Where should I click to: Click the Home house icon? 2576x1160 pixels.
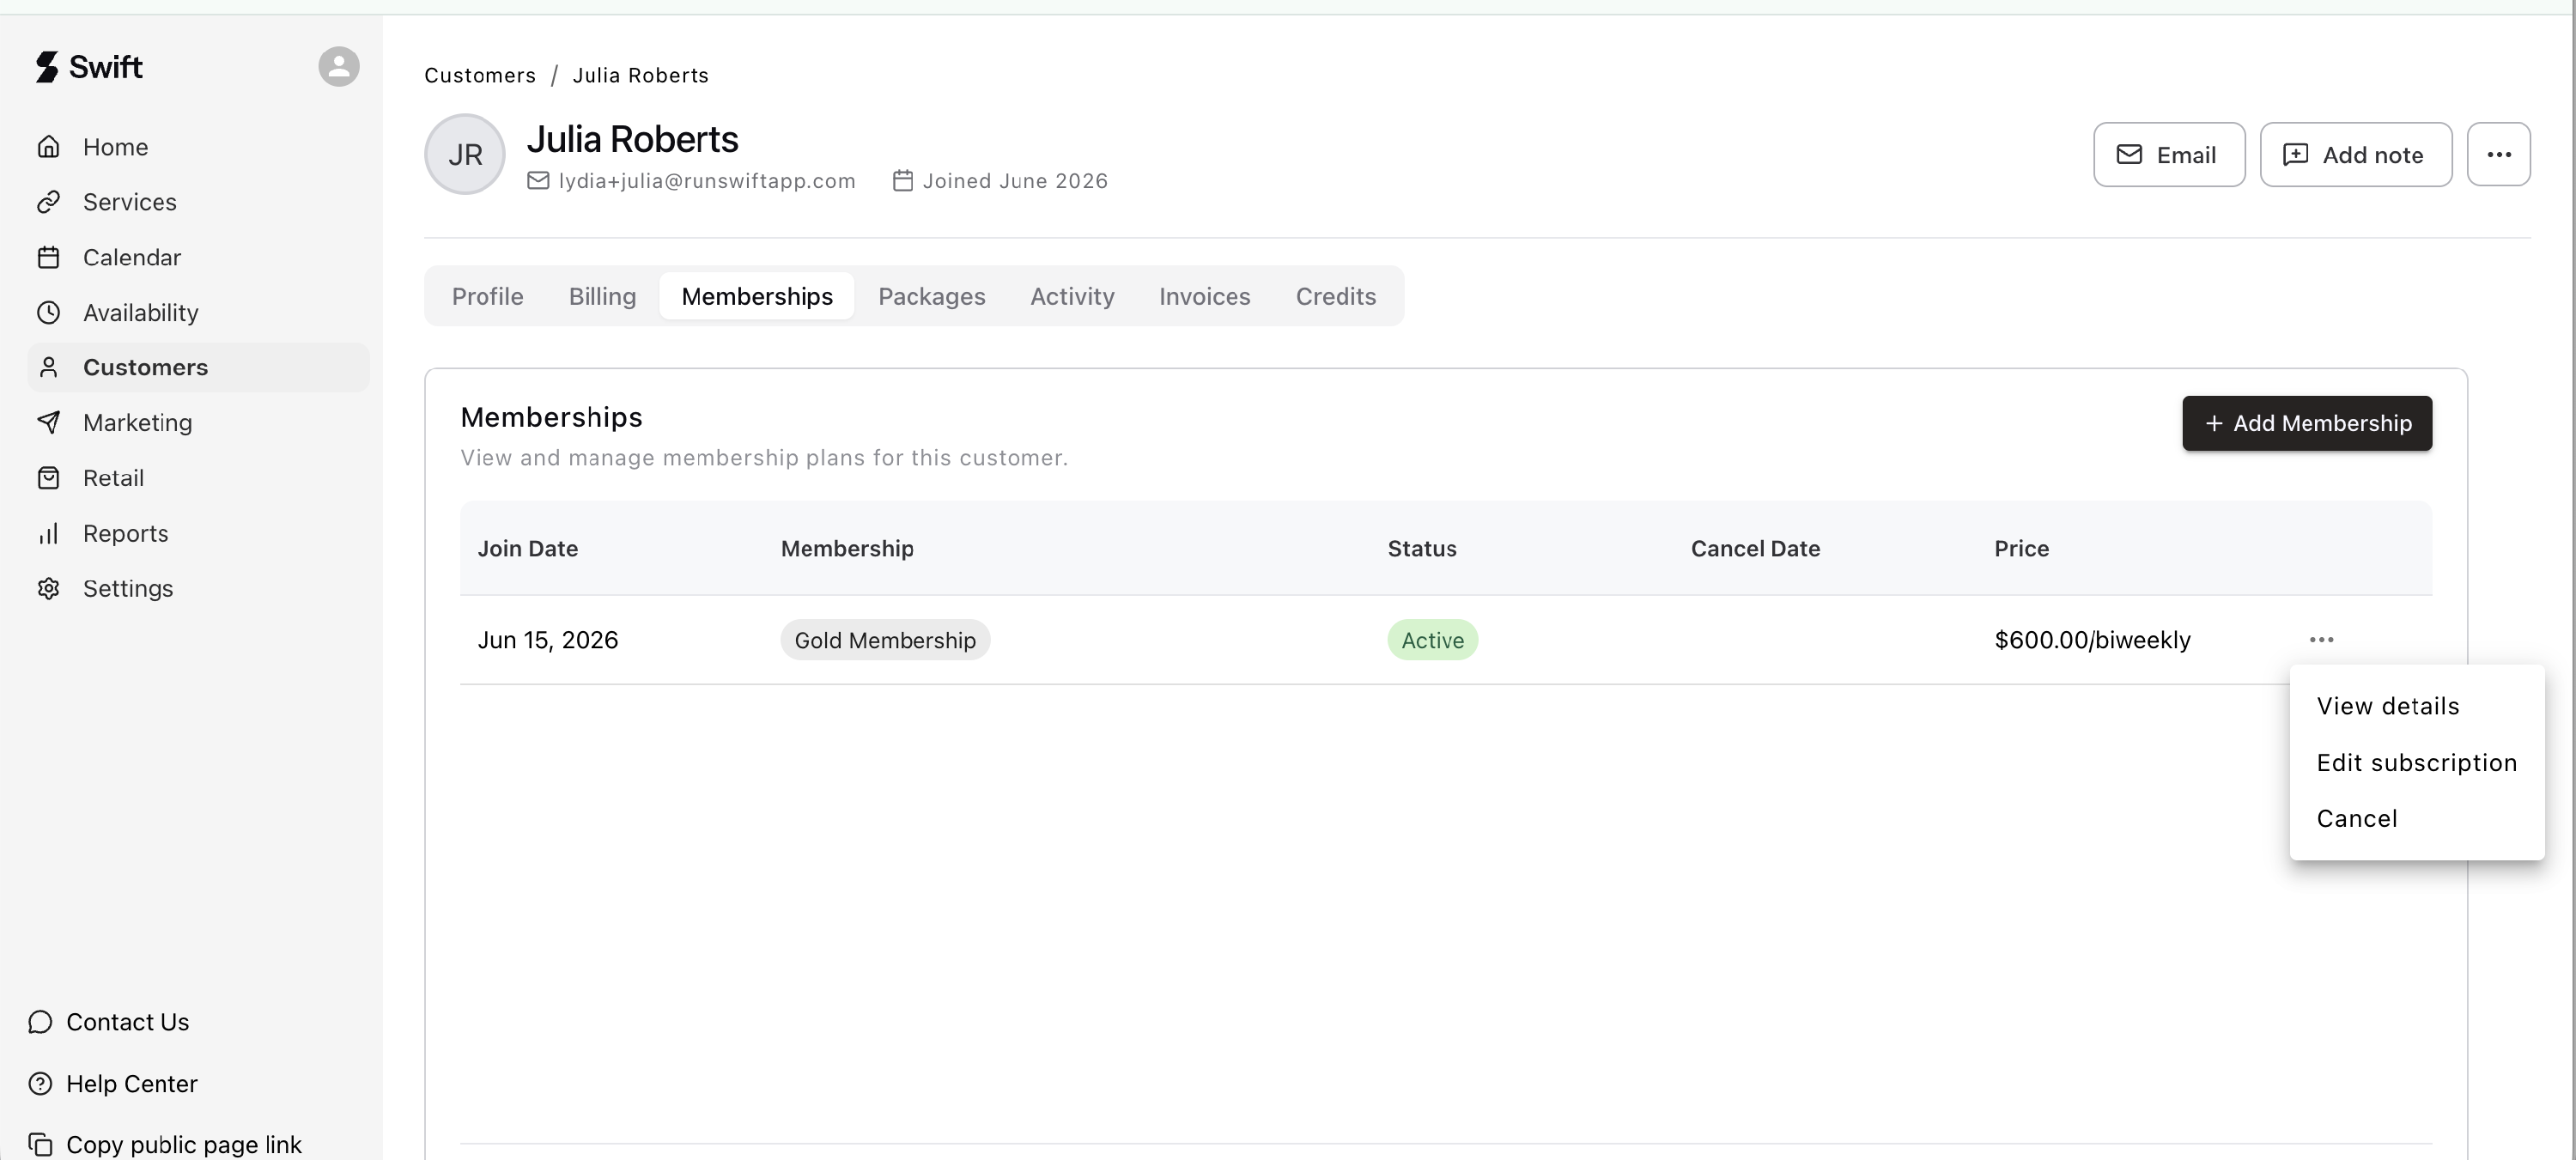[48, 147]
